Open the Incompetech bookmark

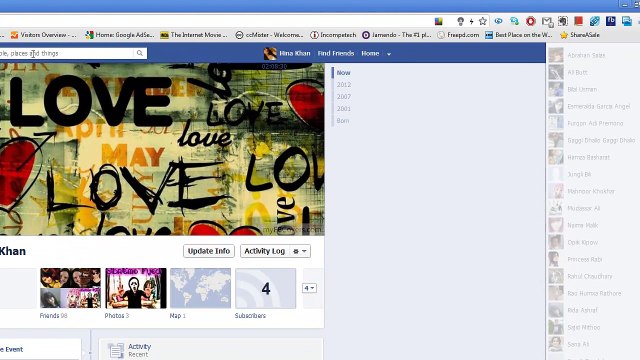click(x=333, y=35)
